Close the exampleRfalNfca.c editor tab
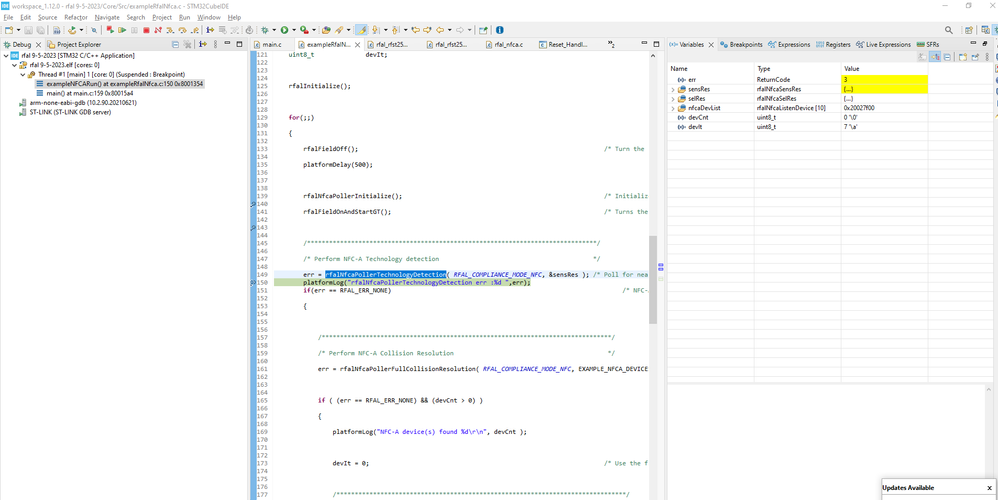Viewport: 998px width, 500px height. (357, 45)
